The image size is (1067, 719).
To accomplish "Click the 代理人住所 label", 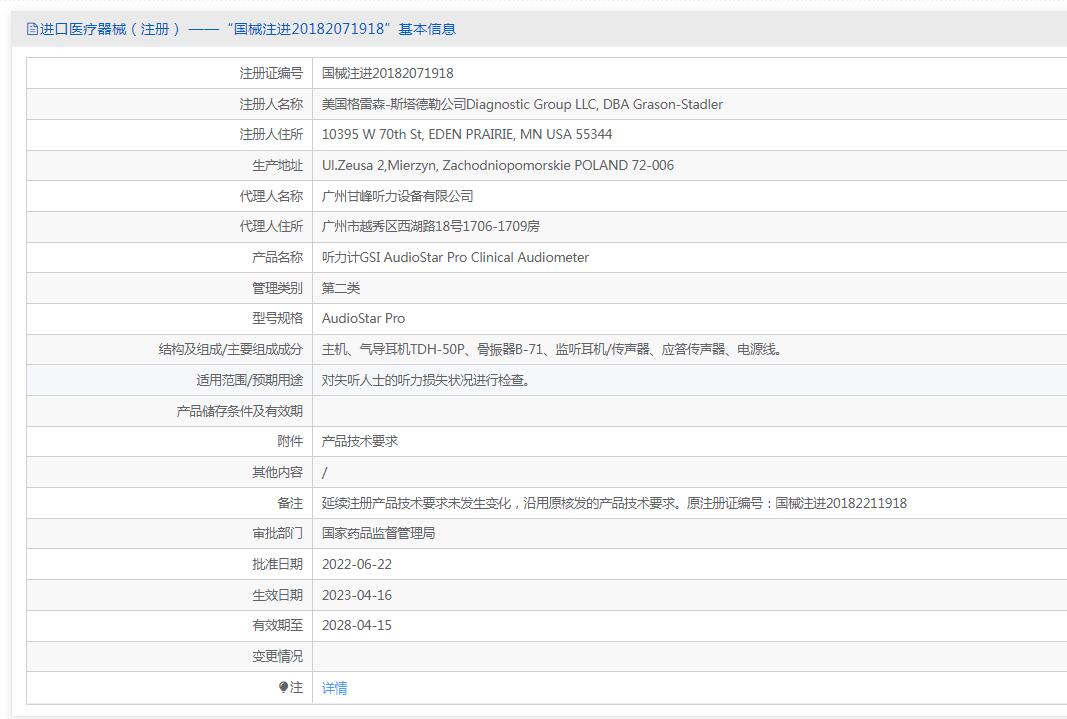I will [x=271, y=226].
